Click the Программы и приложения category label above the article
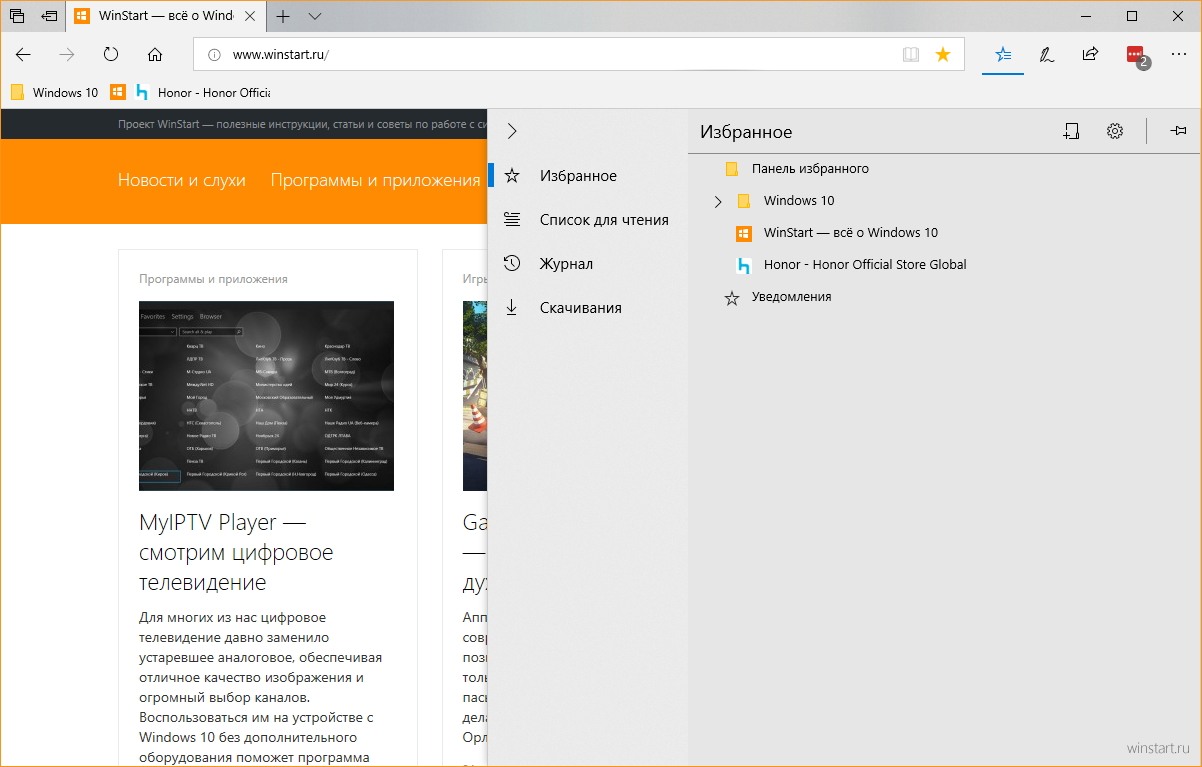1202x767 pixels. [213, 279]
